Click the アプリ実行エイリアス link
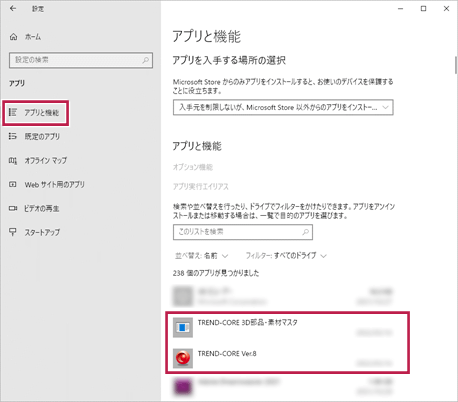The width and height of the screenshot is (458, 402). coord(201,187)
